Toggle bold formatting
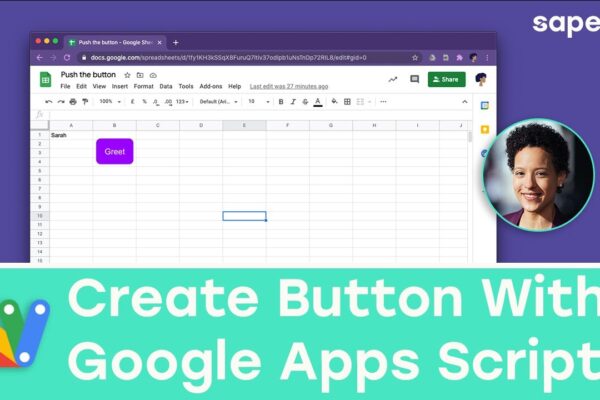600x400 pixels. pyautogui.click(x=281, y=102)
